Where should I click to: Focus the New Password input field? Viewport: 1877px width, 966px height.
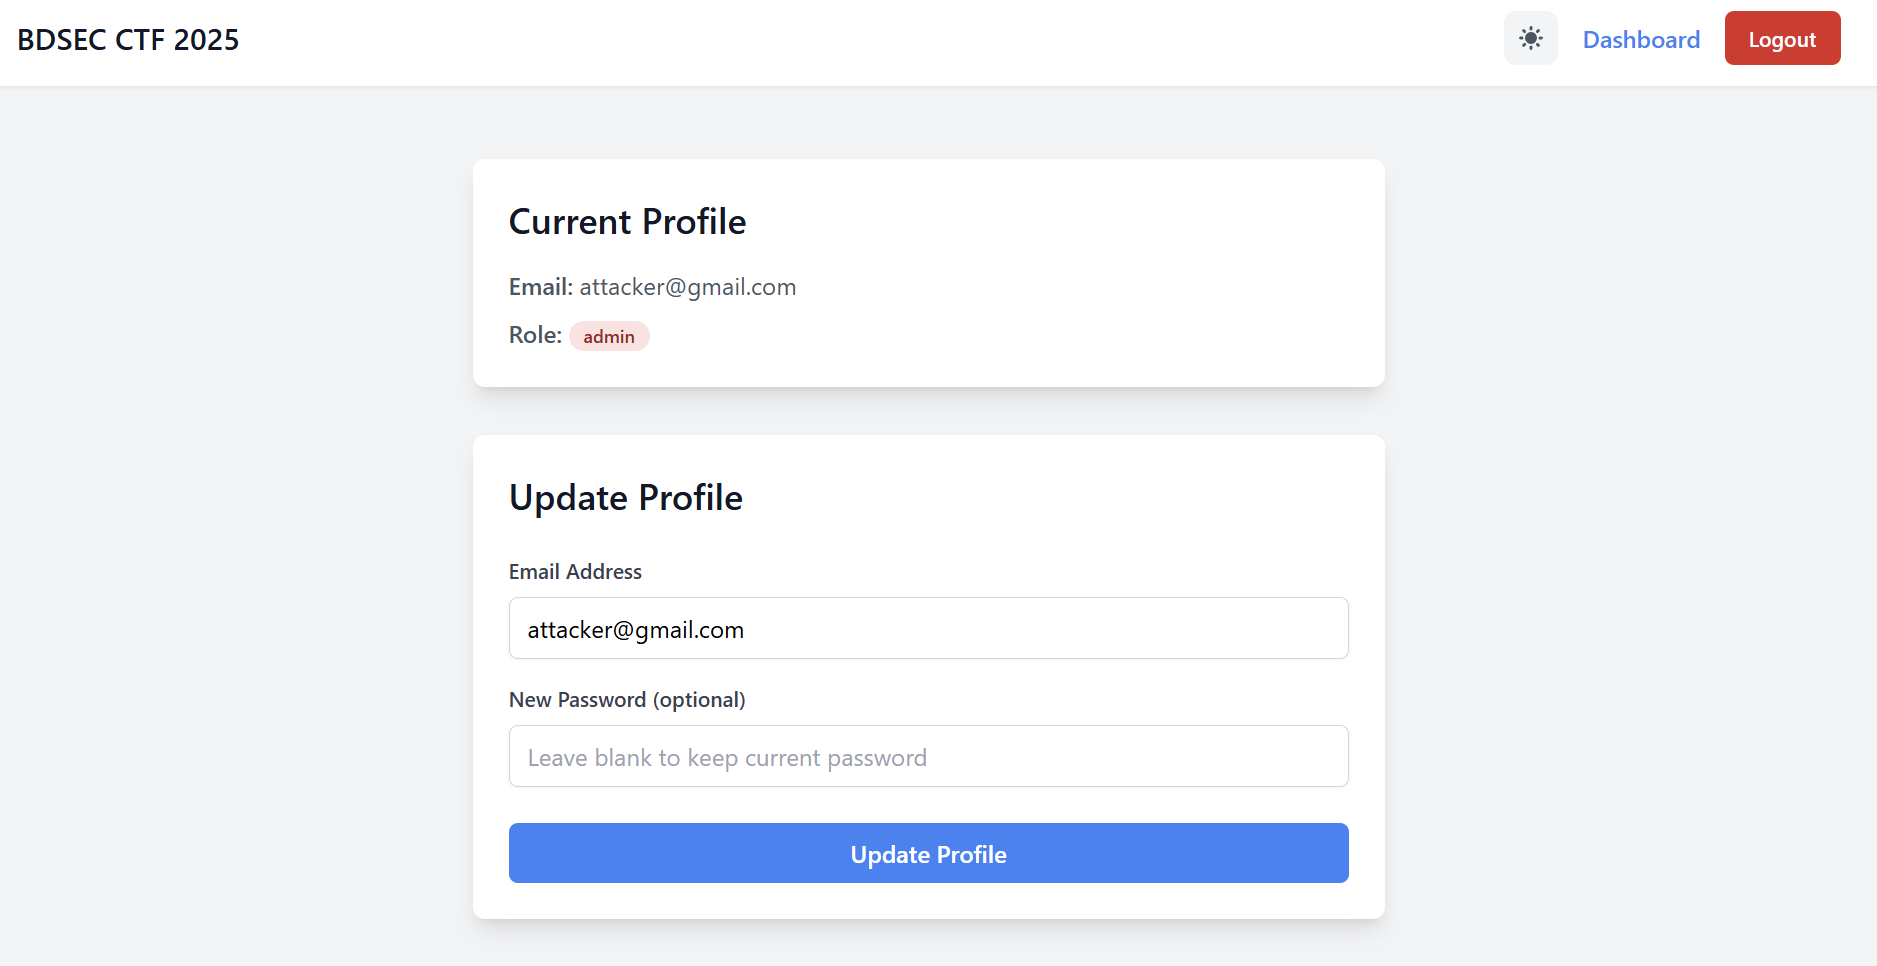928,756
